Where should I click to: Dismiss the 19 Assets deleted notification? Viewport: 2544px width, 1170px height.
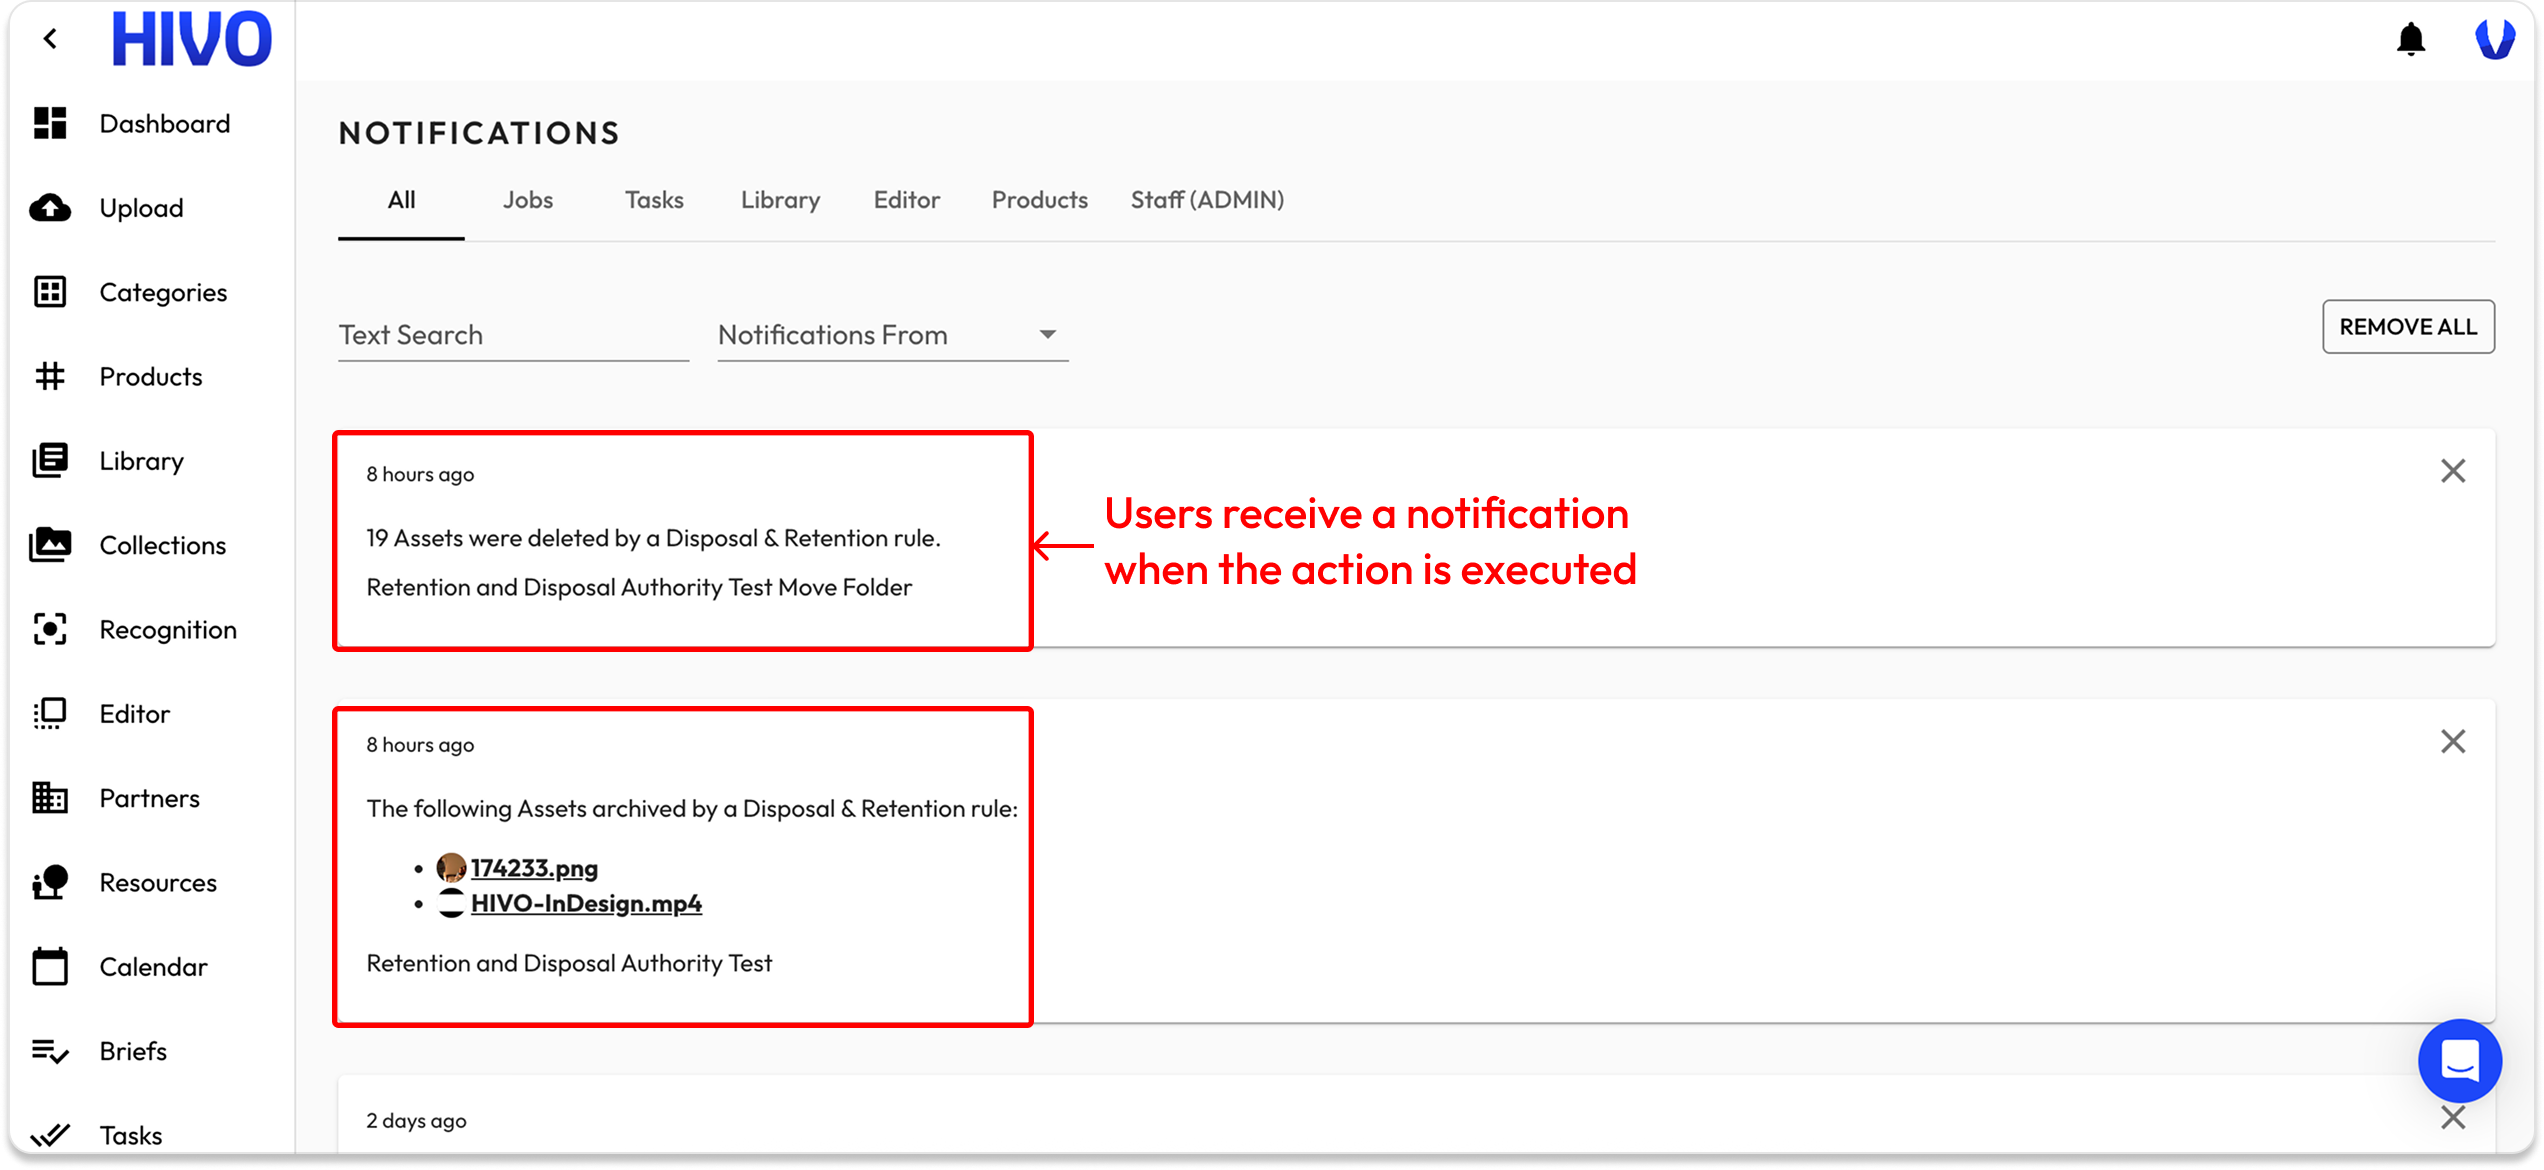2452,471
